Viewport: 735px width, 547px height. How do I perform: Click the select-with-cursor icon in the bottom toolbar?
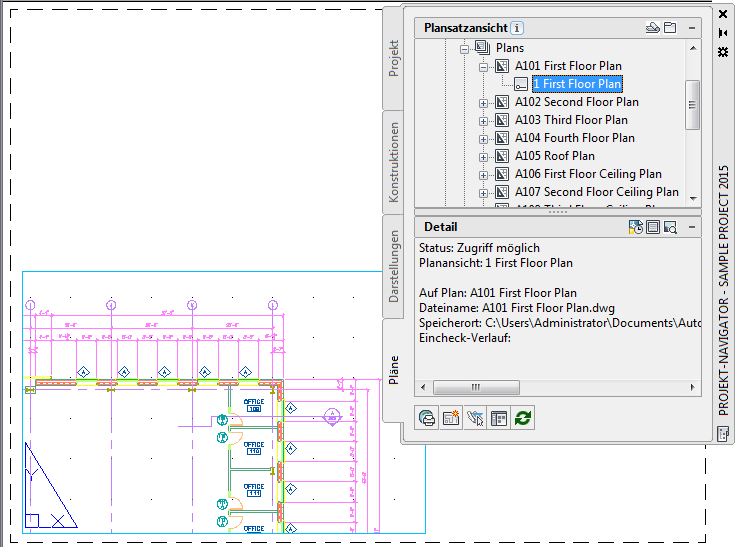[475, 418]
